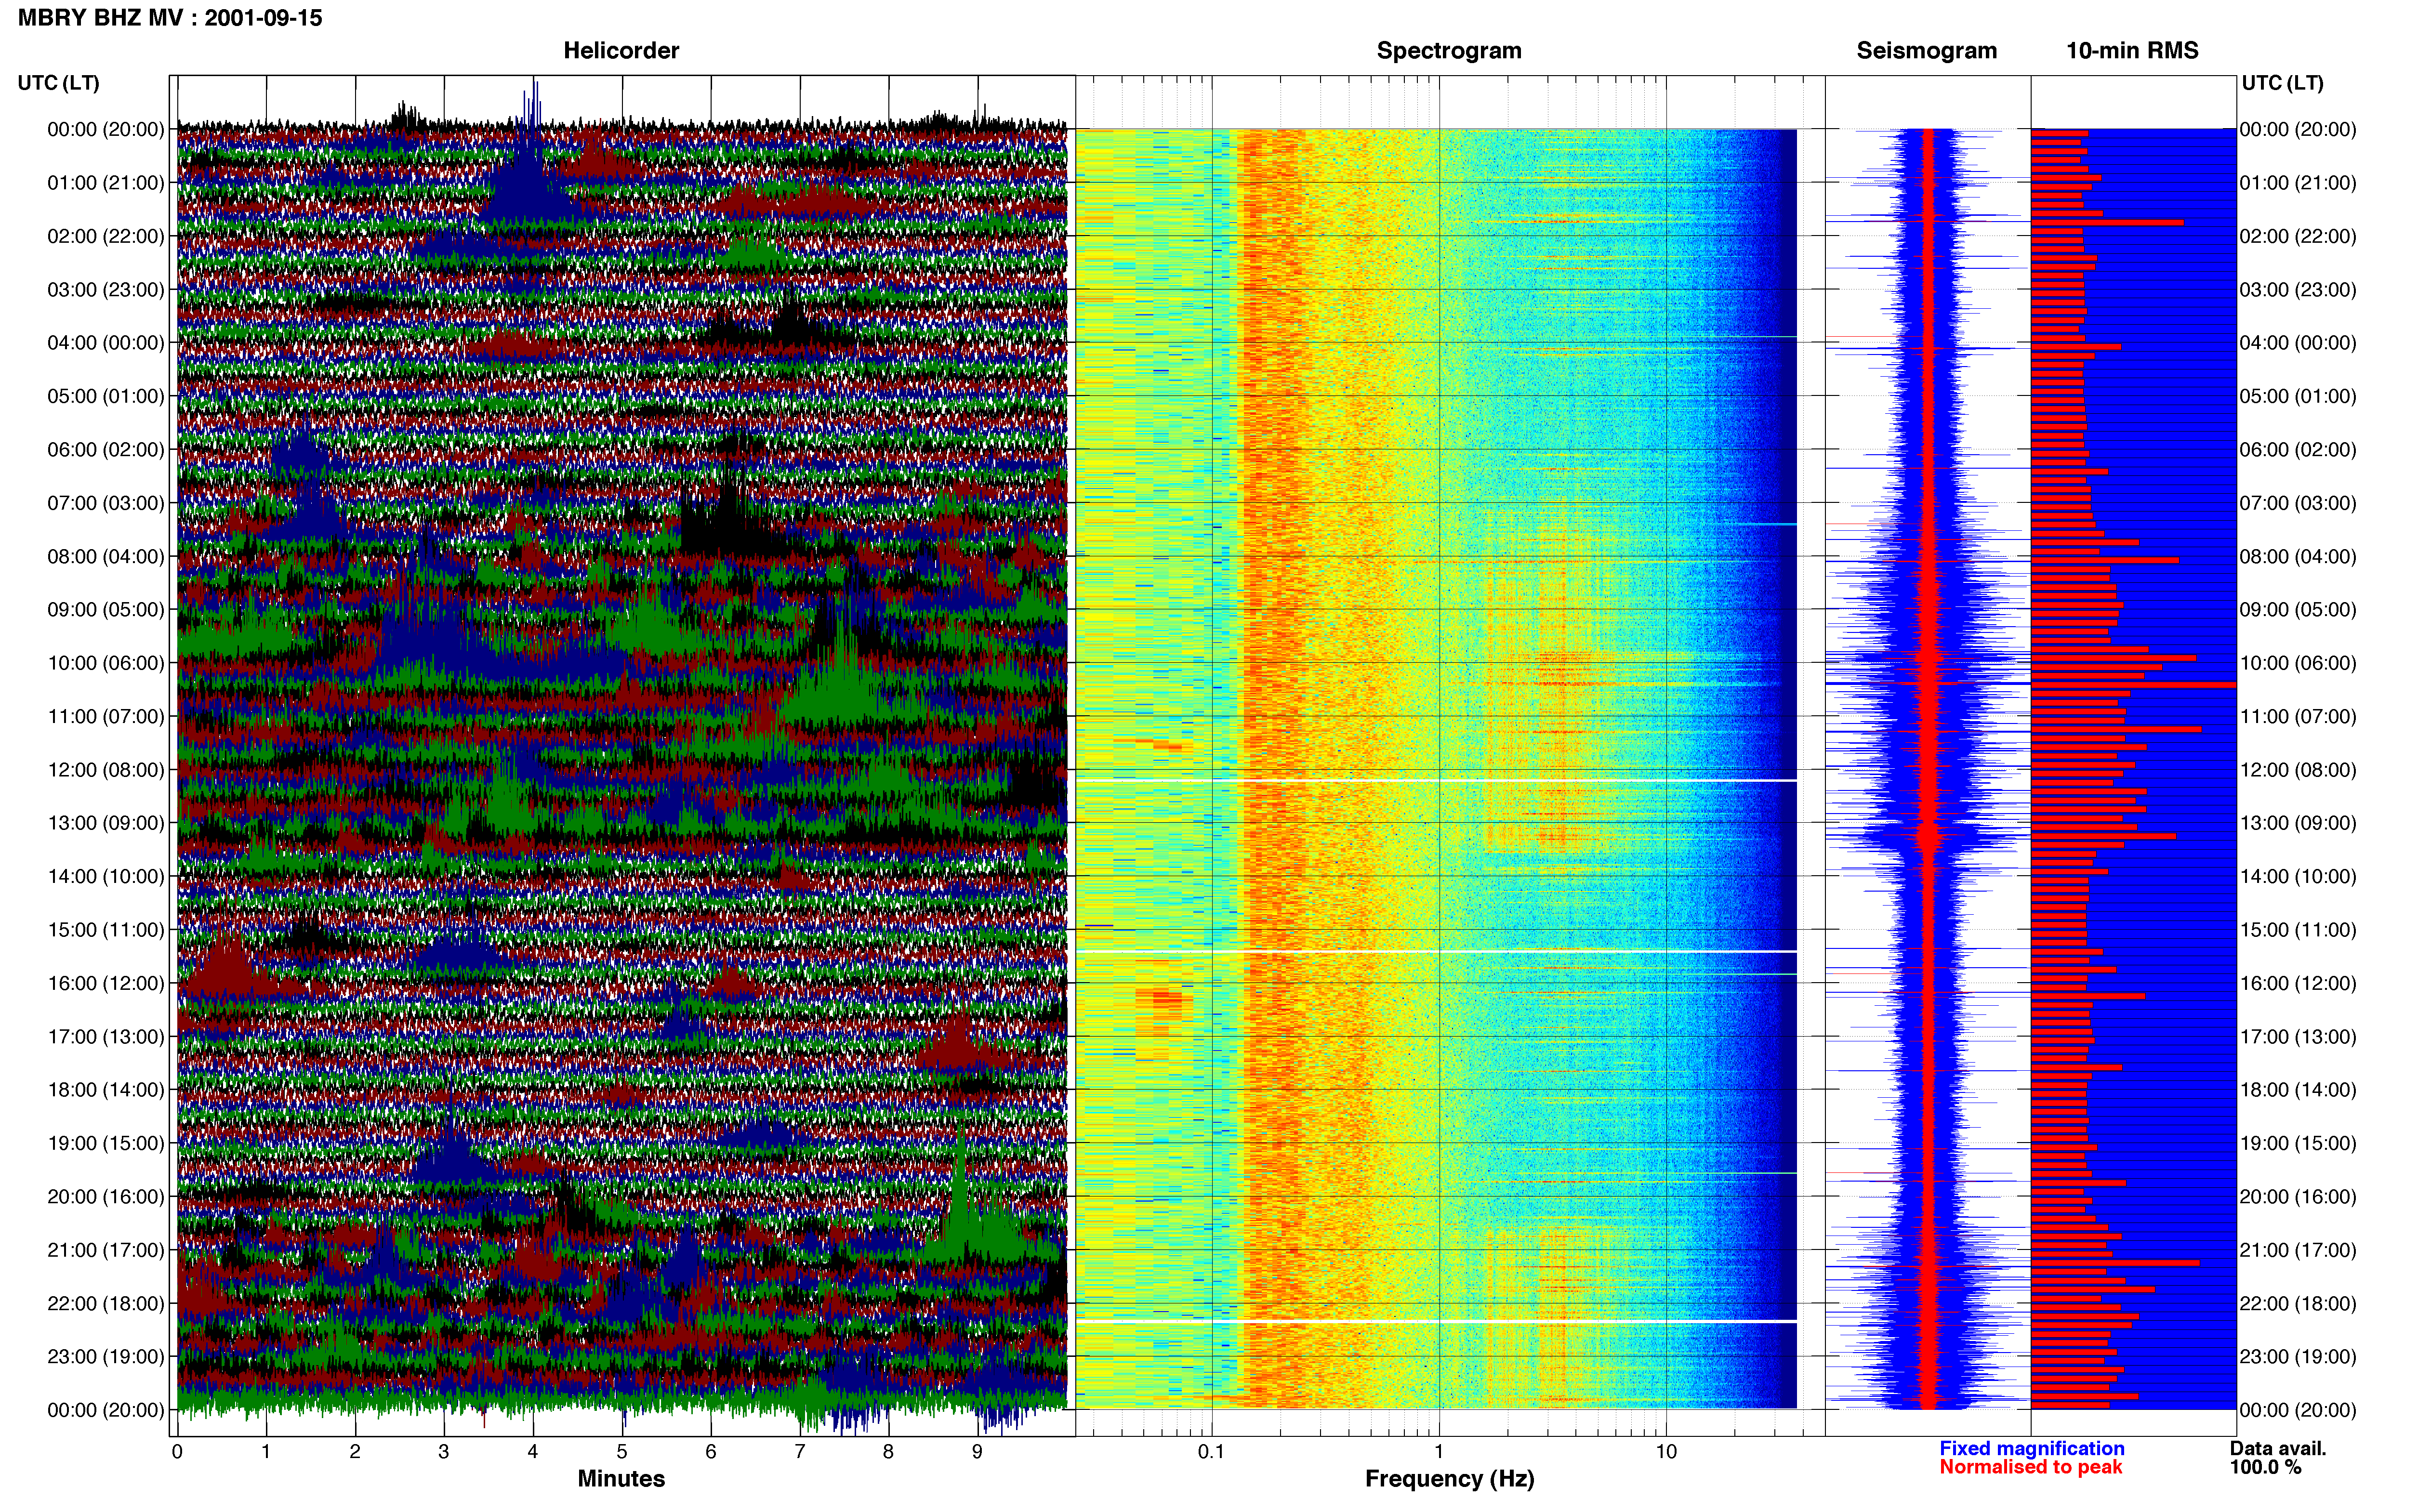The height and width of the screenshot is (1512, 2418).
Task: Click left time label '01:00 (21:00)'
Action: [x=106, y=183]
